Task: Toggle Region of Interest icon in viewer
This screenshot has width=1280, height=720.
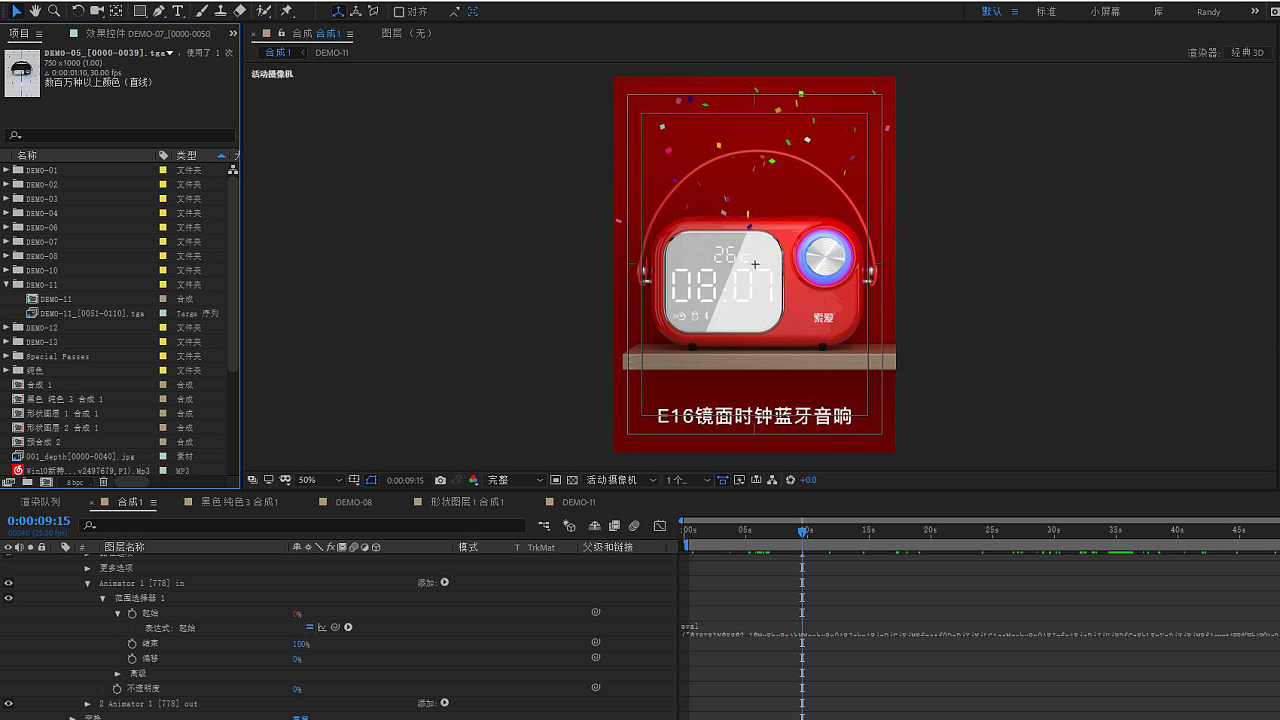Action: pyautogui.click(x=557, y=480)
